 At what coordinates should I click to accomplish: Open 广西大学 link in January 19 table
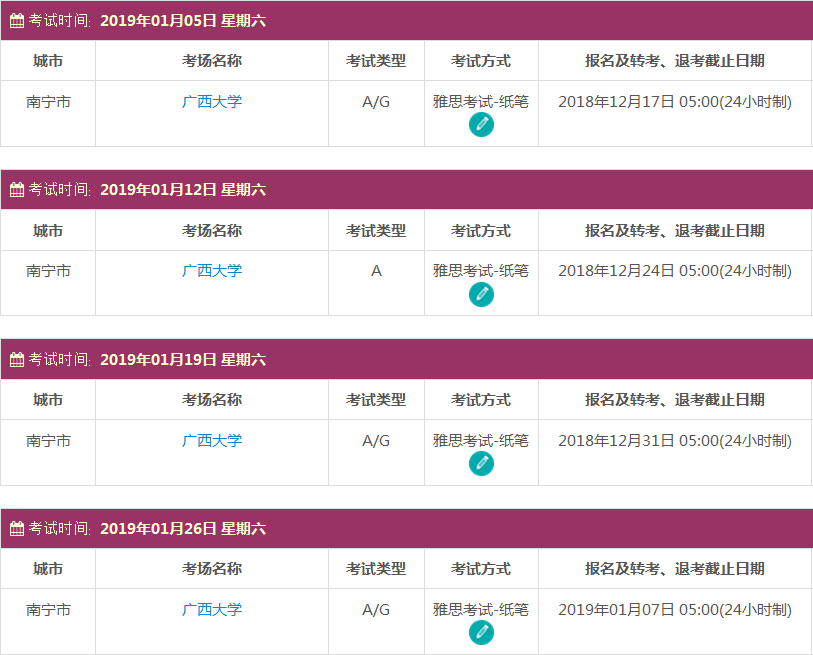coord(212,440)
